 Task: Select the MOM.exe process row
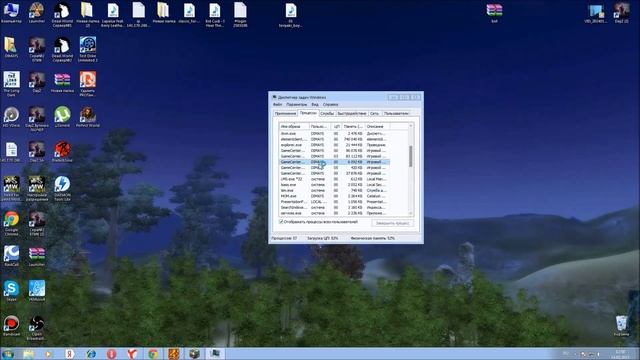[334, 196]
